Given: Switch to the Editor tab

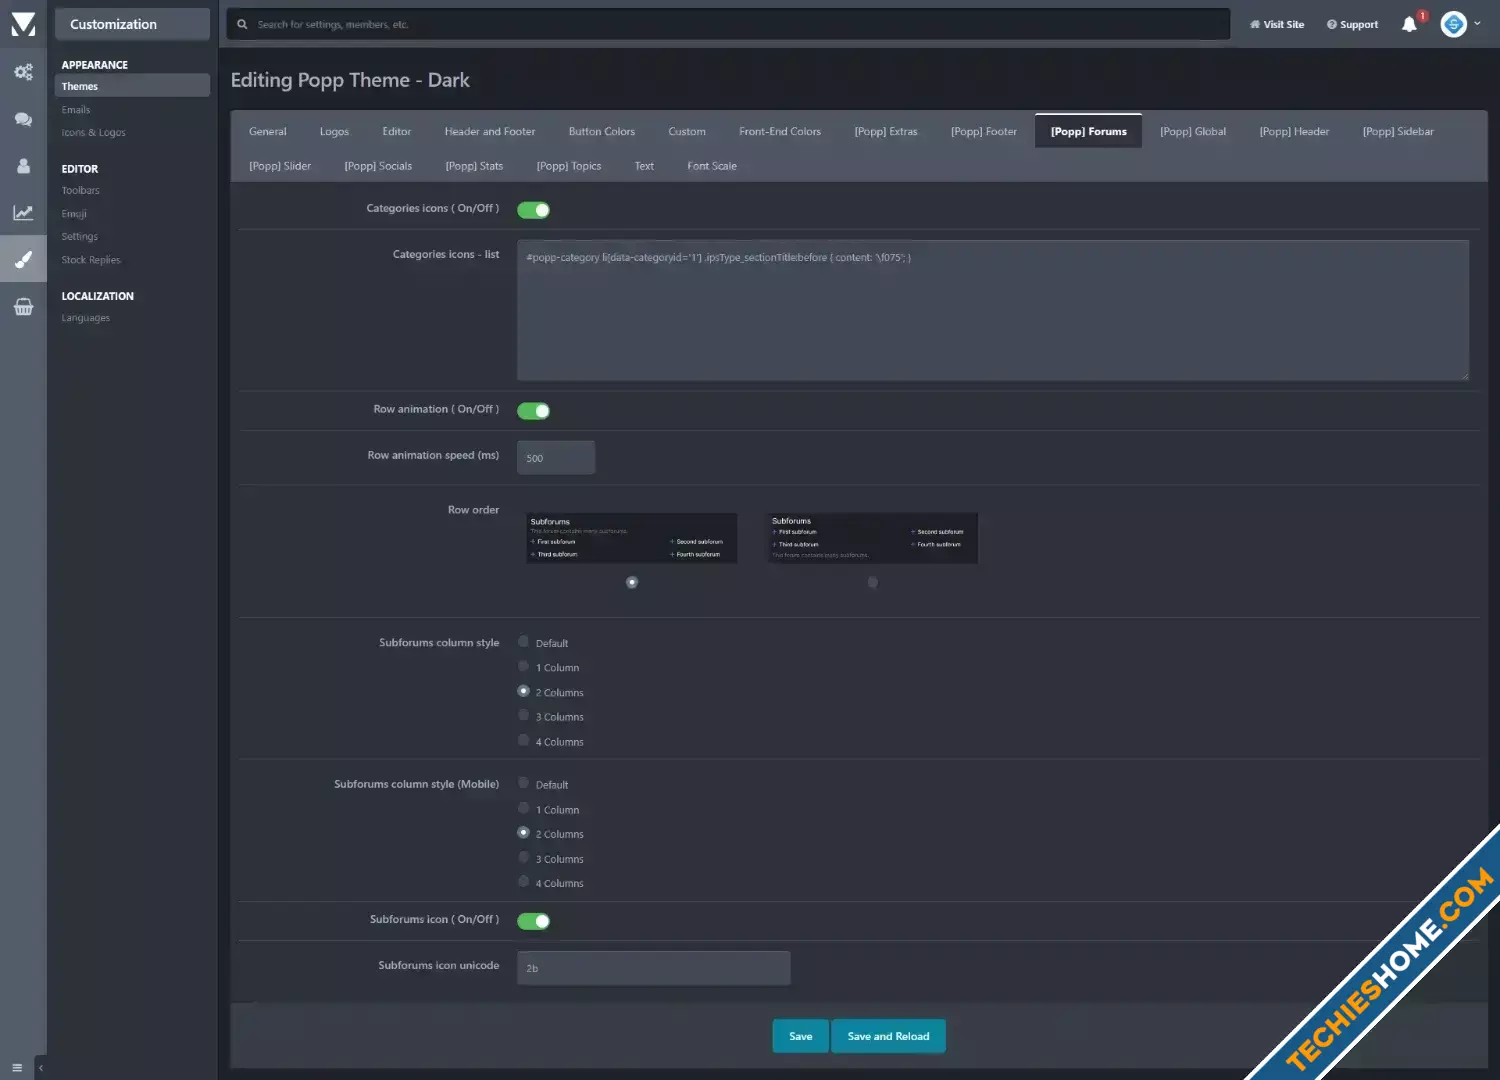Looking at the screenshot, I should click(397, 131).
